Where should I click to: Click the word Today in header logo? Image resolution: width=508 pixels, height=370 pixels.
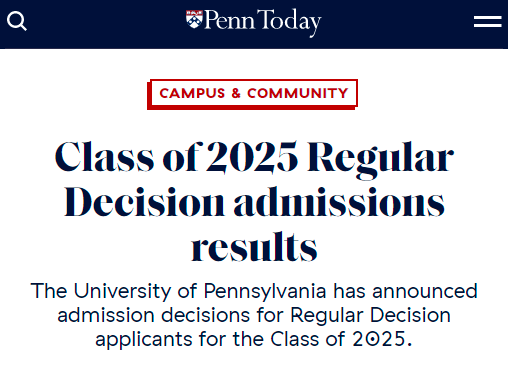point(289,22)
